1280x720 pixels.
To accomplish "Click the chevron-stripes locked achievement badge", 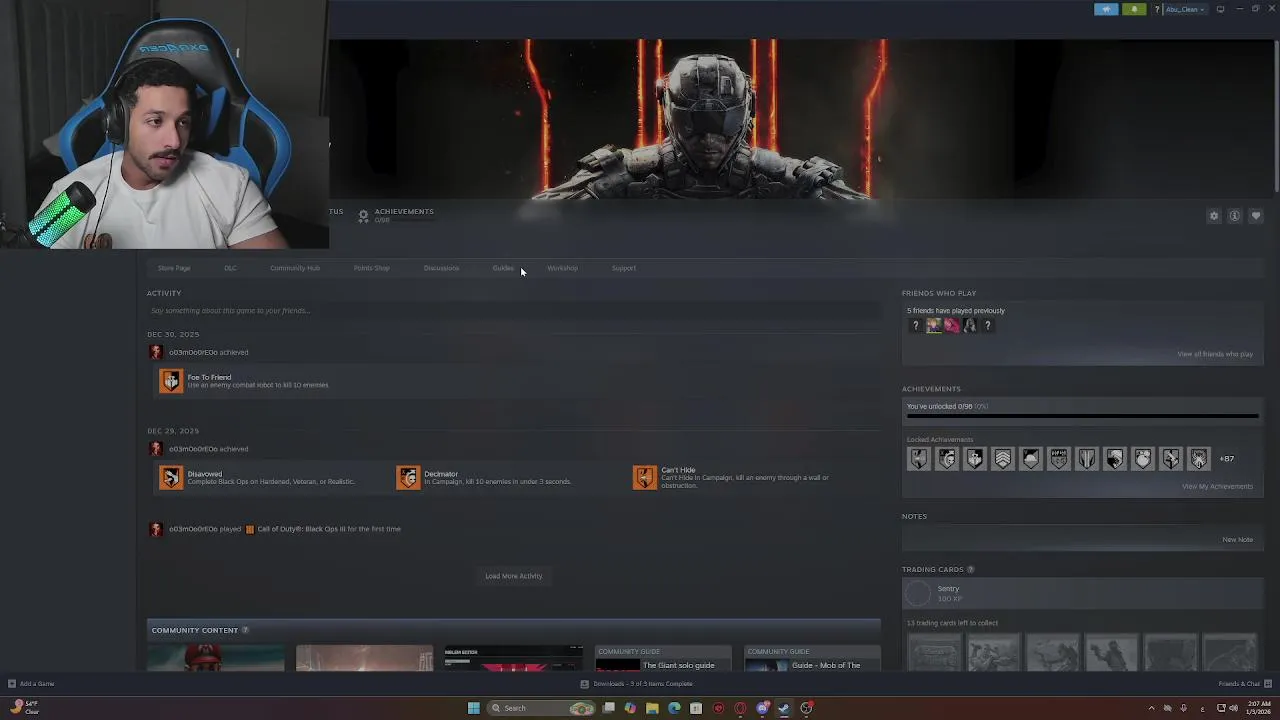I will point(1002,459).
